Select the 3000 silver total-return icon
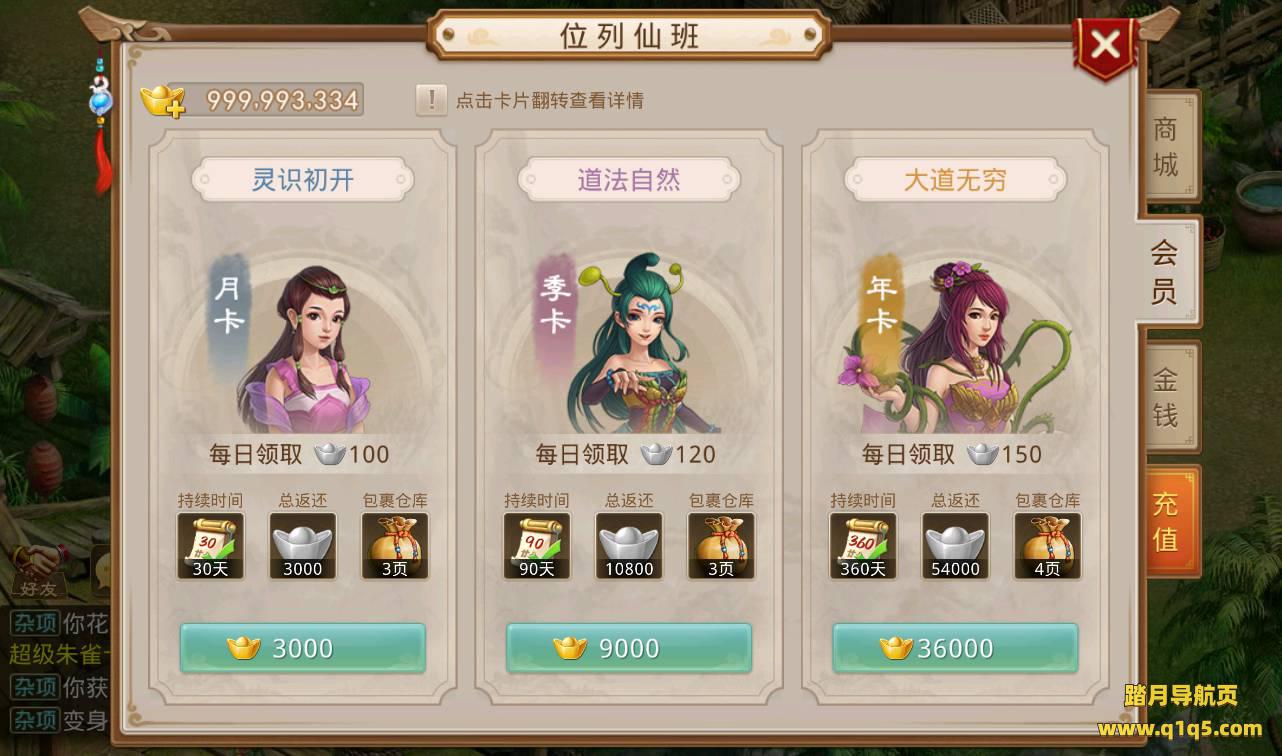The image size is (1282, 756). tap(303, 546)
